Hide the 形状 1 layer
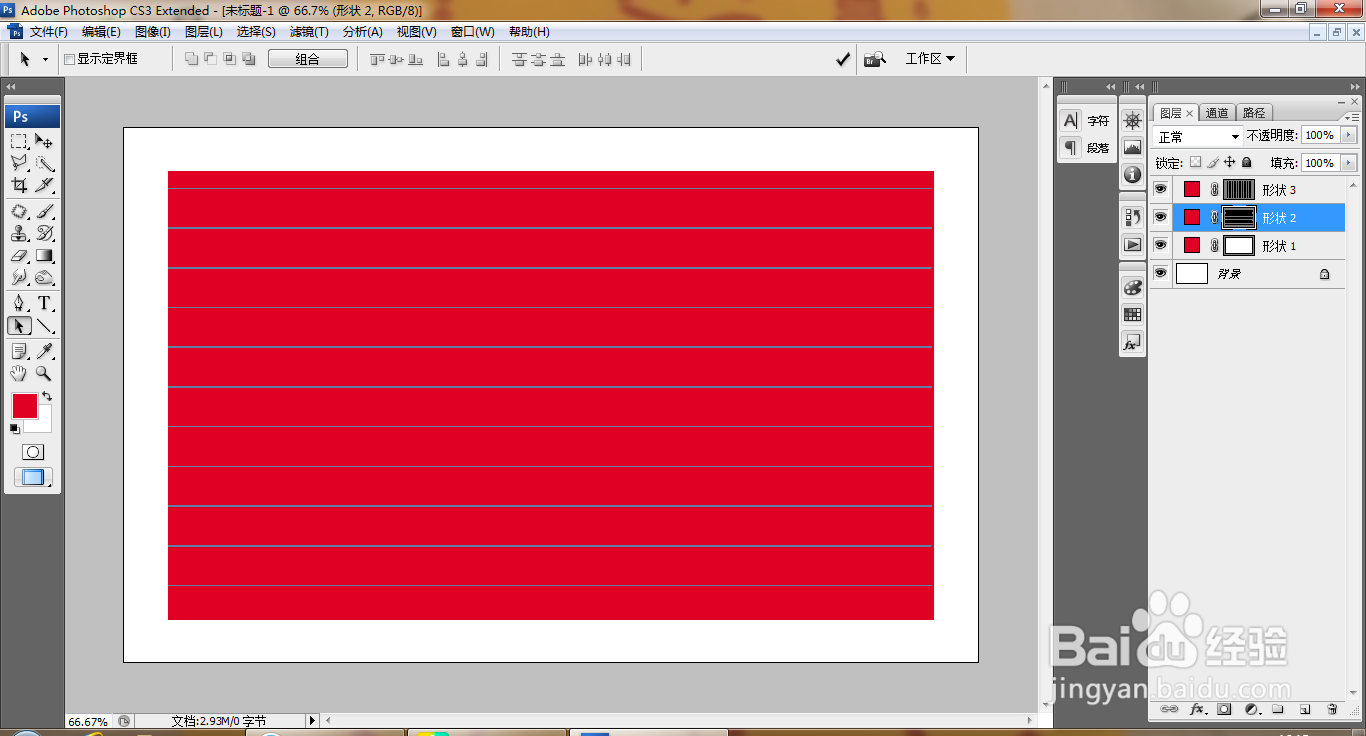Screen dimensions: 1366x736 pyautogui.click(x=1161, y=245)
